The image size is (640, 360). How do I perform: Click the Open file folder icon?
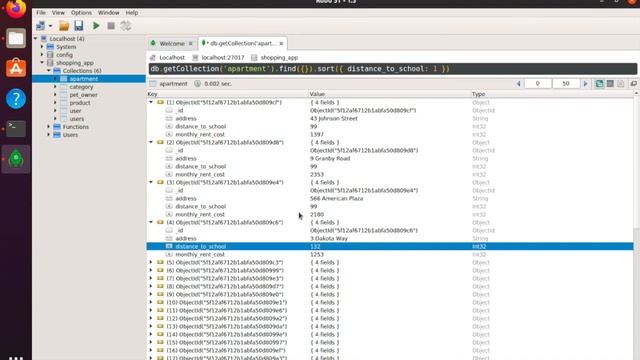64,26
